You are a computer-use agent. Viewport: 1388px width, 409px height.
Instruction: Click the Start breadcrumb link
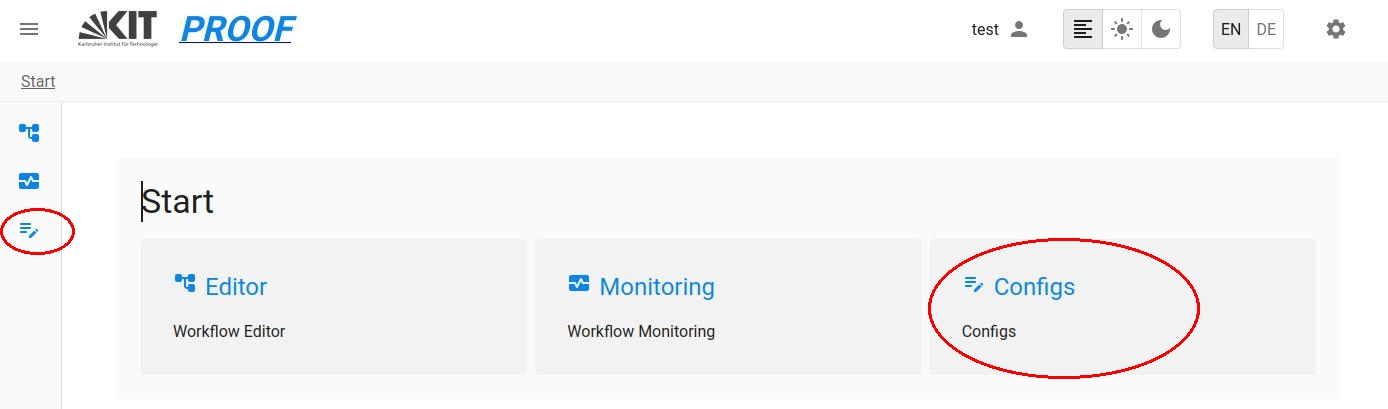pyautogui.click(x=38, y=81)
